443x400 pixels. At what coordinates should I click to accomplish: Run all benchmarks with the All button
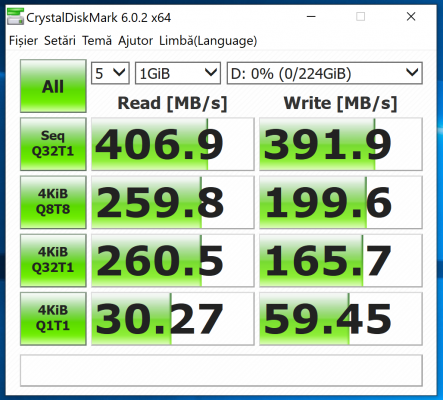[53, 86]
